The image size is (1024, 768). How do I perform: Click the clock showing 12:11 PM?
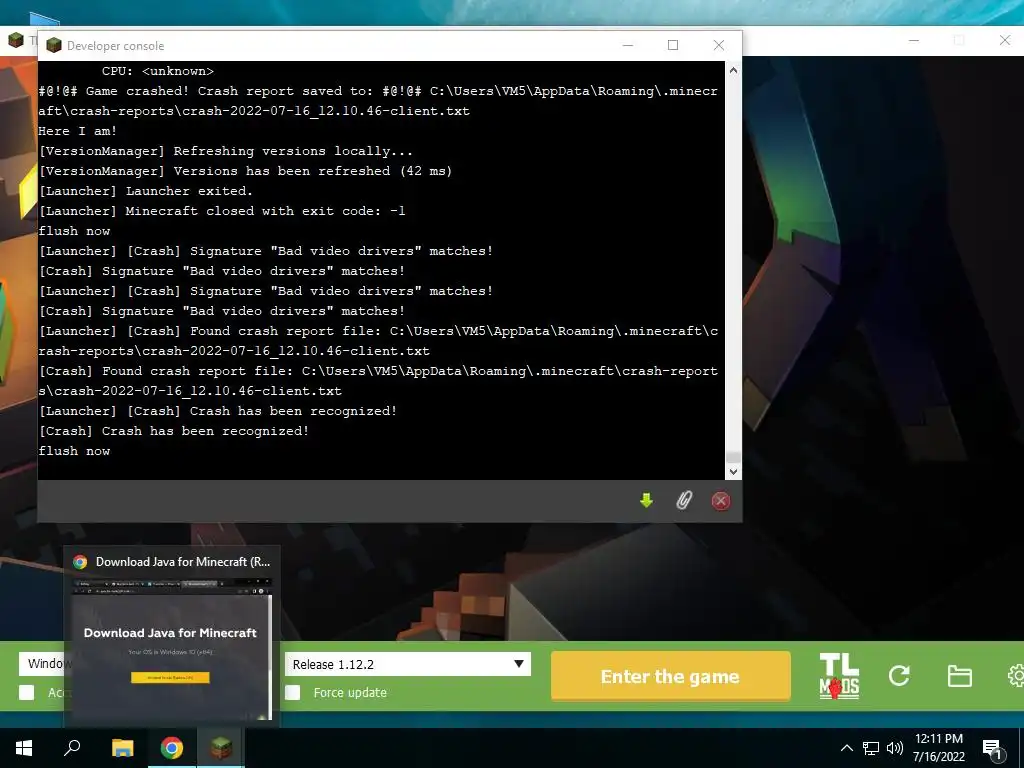pyautogui.click(x=938, y=739)
